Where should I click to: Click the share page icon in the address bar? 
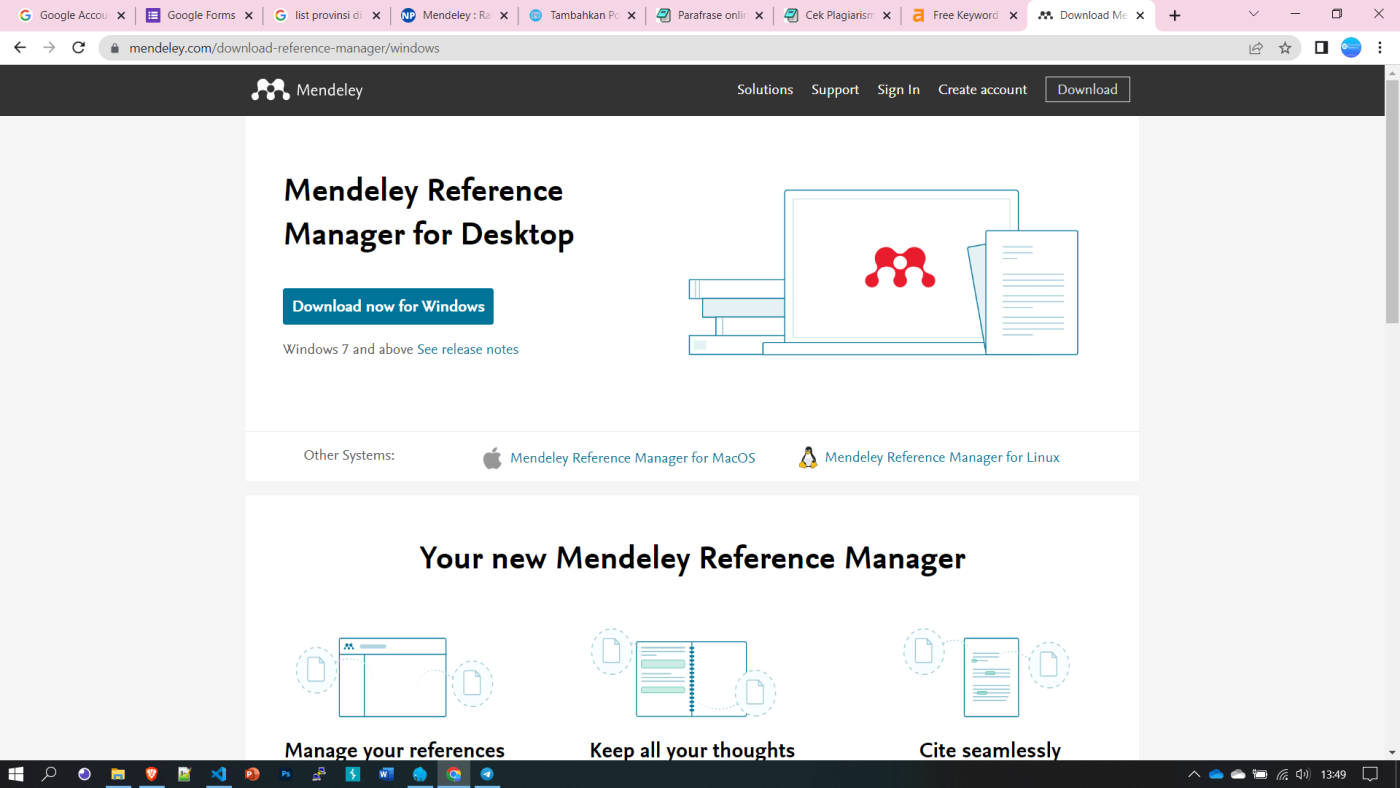pos(1256,48)
